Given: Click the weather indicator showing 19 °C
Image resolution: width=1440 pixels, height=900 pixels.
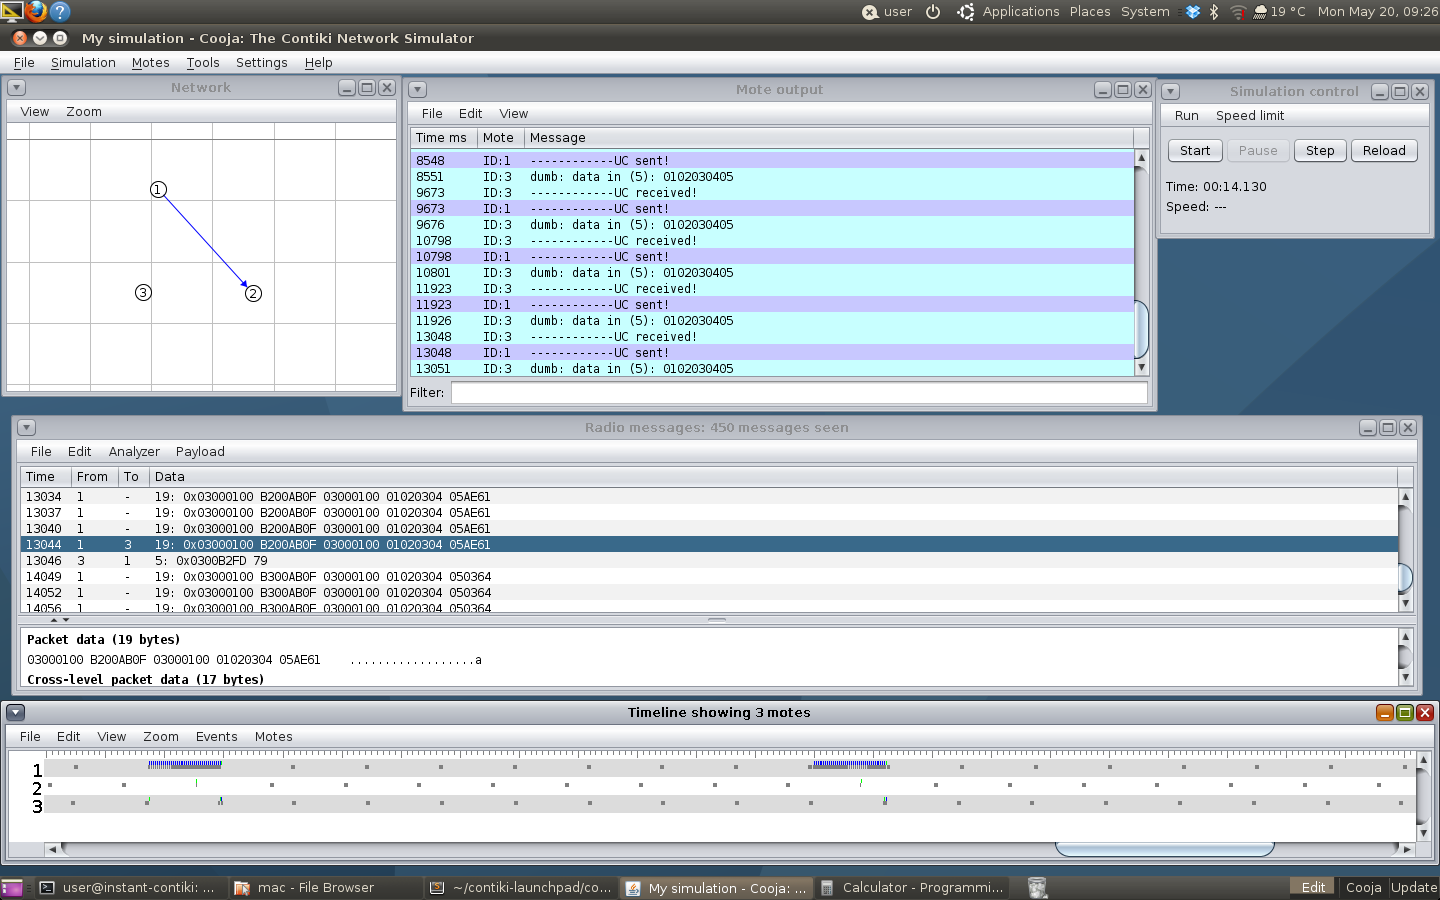Looking at the screenshot, I should click(x=1279, y=12).
